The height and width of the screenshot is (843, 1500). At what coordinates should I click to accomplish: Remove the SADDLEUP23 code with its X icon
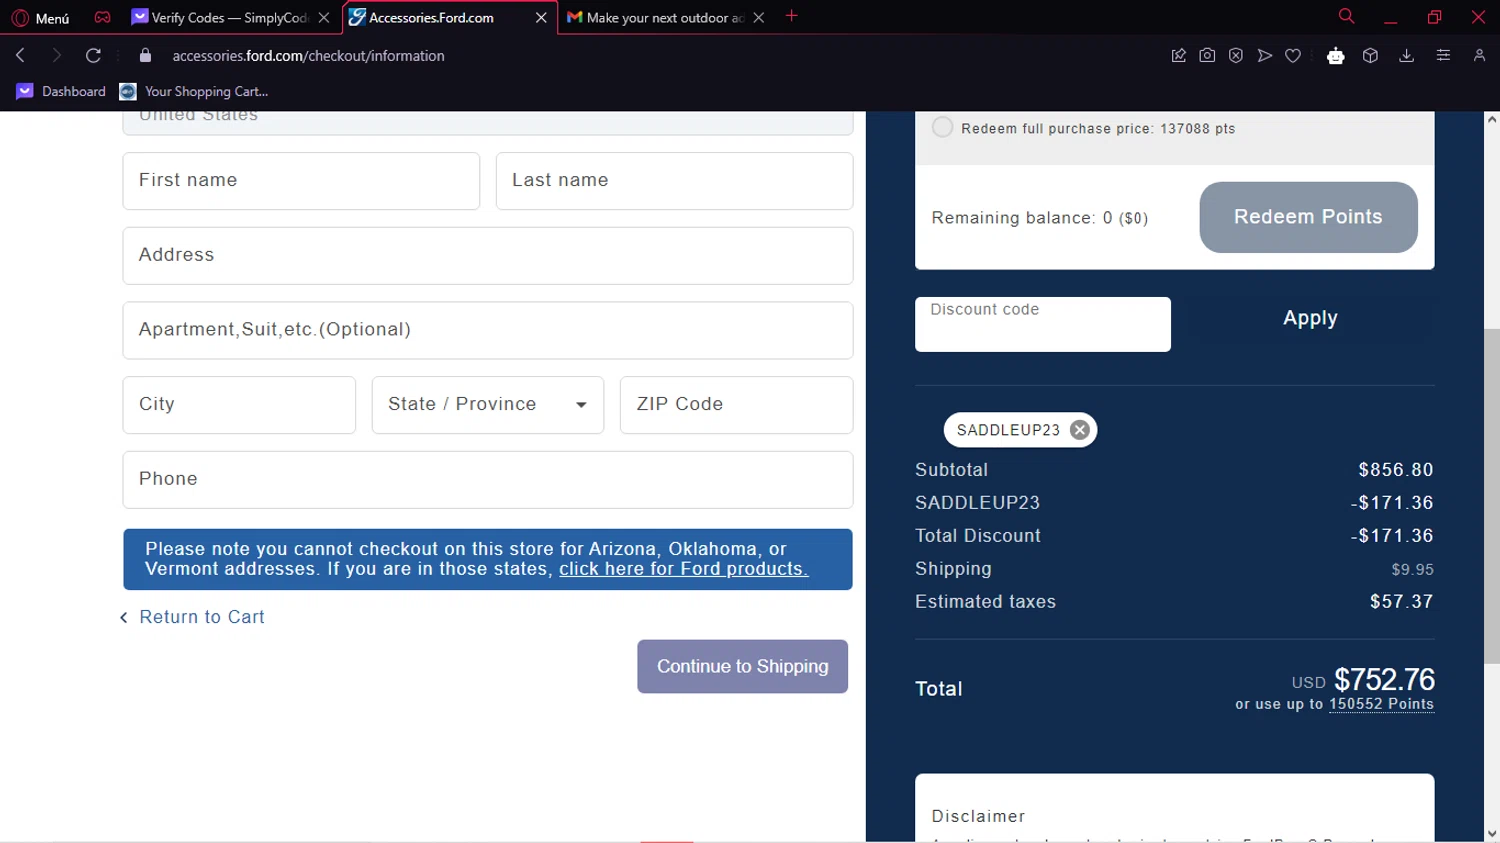pos(1079,430)
